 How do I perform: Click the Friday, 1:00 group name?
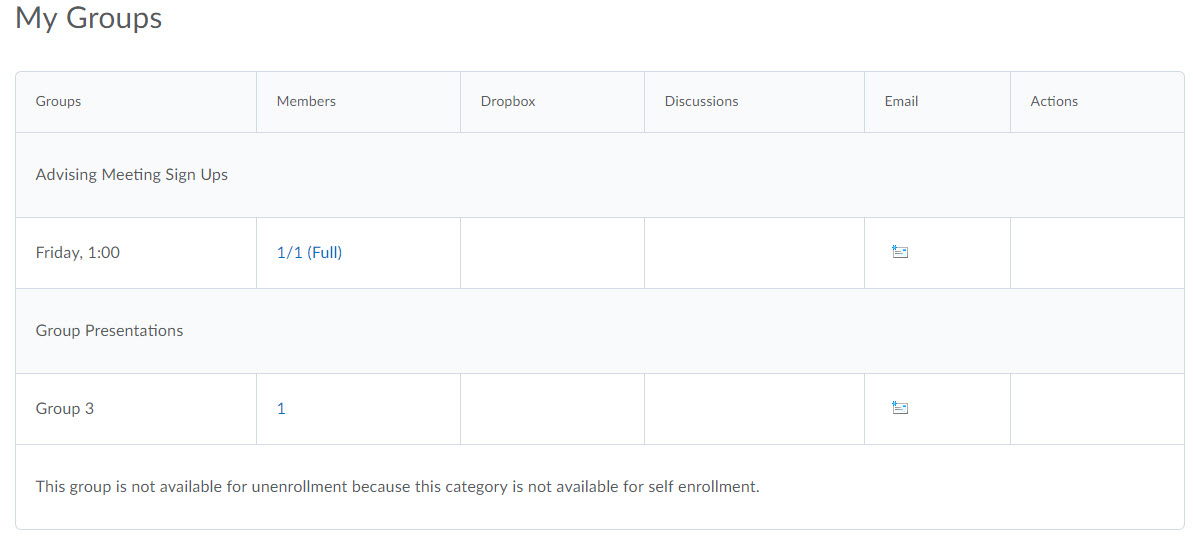(x=78, y=253)
